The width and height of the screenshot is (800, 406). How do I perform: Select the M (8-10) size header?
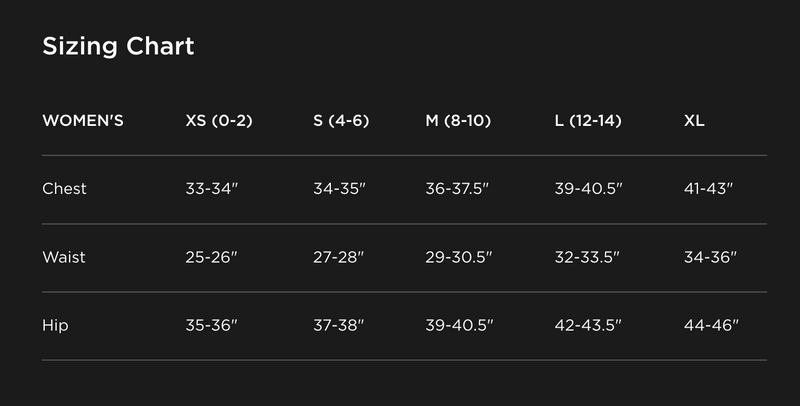pos(458,121)
